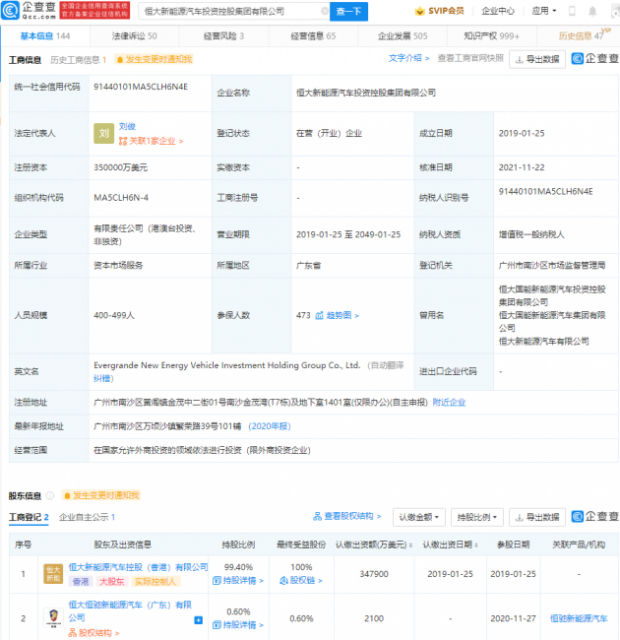
Task: Expand the 文字介绍 dropdown
Action: click(x=407, y=58)
